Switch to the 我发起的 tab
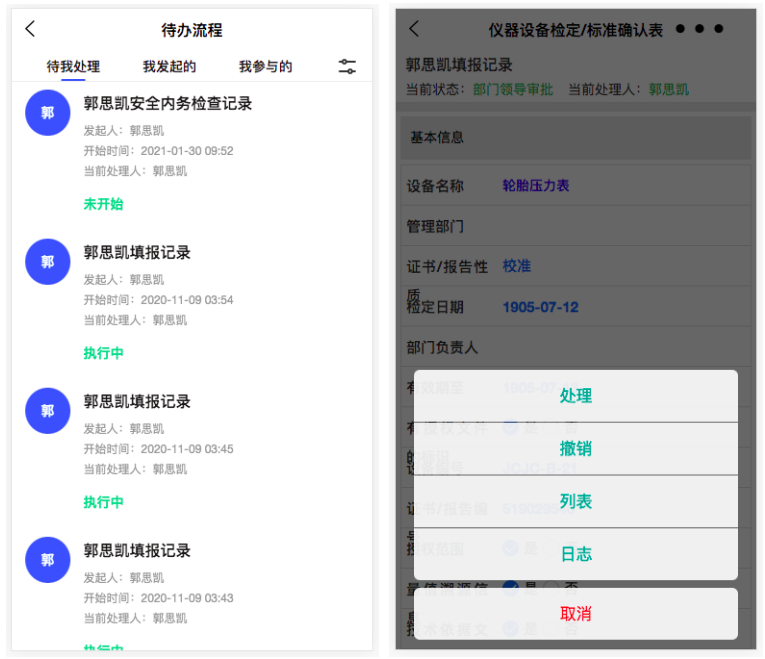Screen dimensions: 765x659 coord(169,67)
